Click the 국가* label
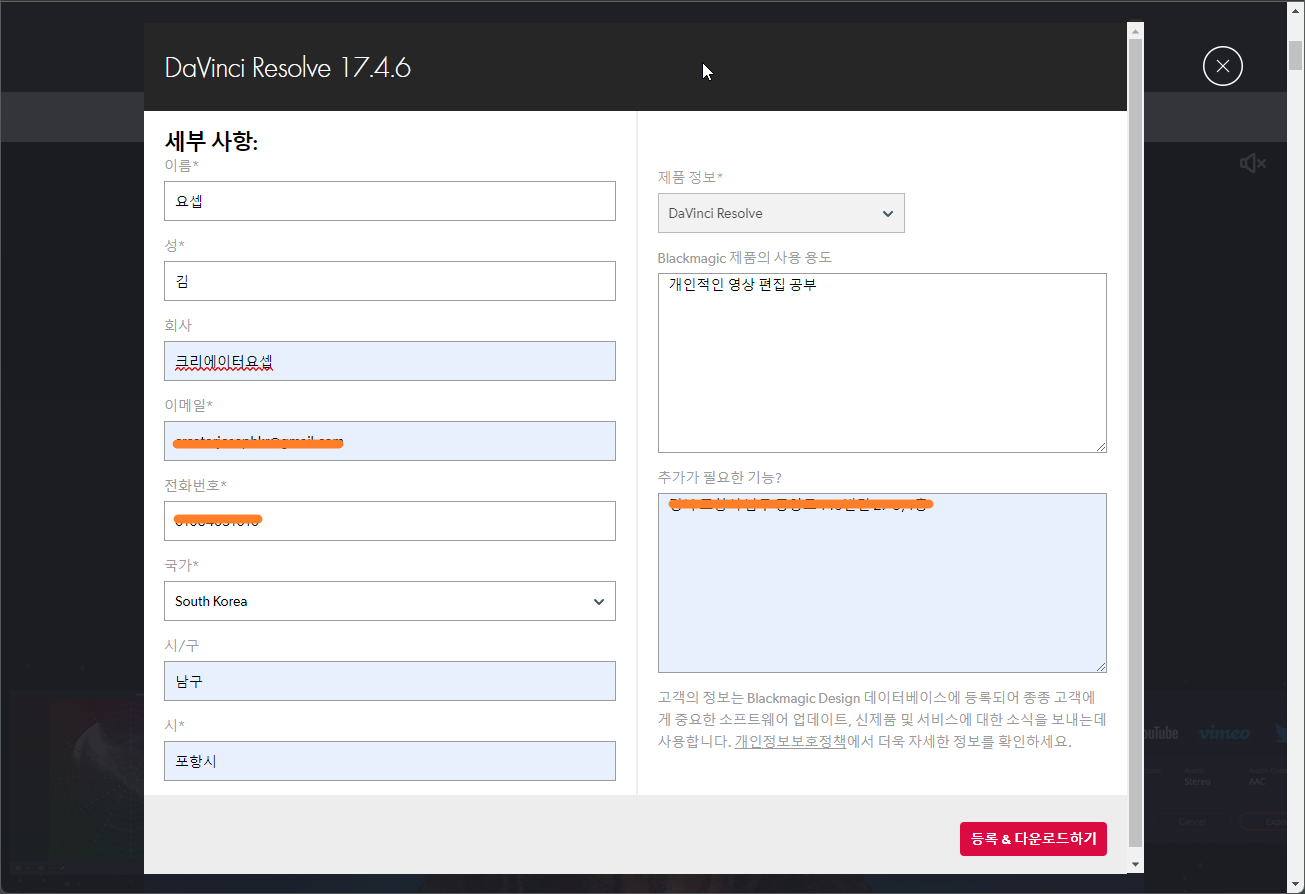Screen dimensions: 1305x894 point(181,565)
